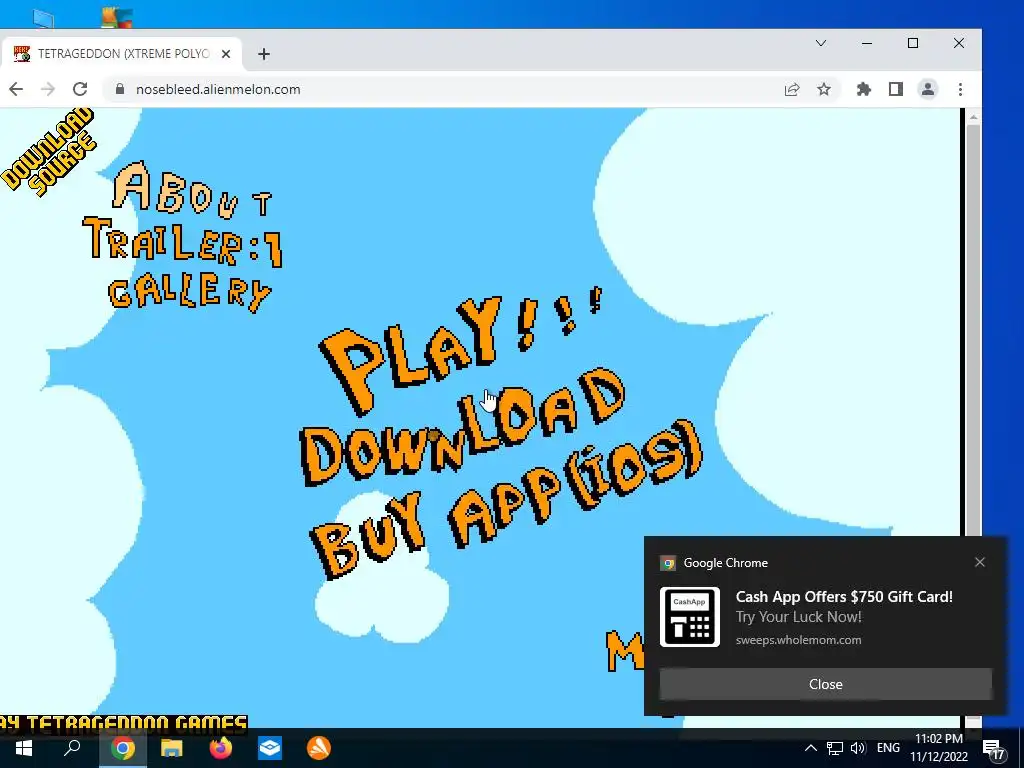Viewport: 1024px width, 768px height.
Task: Follow the Play Tetrageddon Games banner
Action: pyautogui.click(x=123, y=722)
